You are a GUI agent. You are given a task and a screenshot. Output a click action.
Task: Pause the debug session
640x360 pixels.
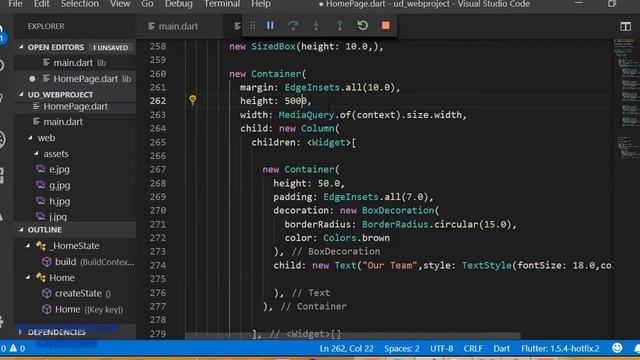[x=270, y=26]
